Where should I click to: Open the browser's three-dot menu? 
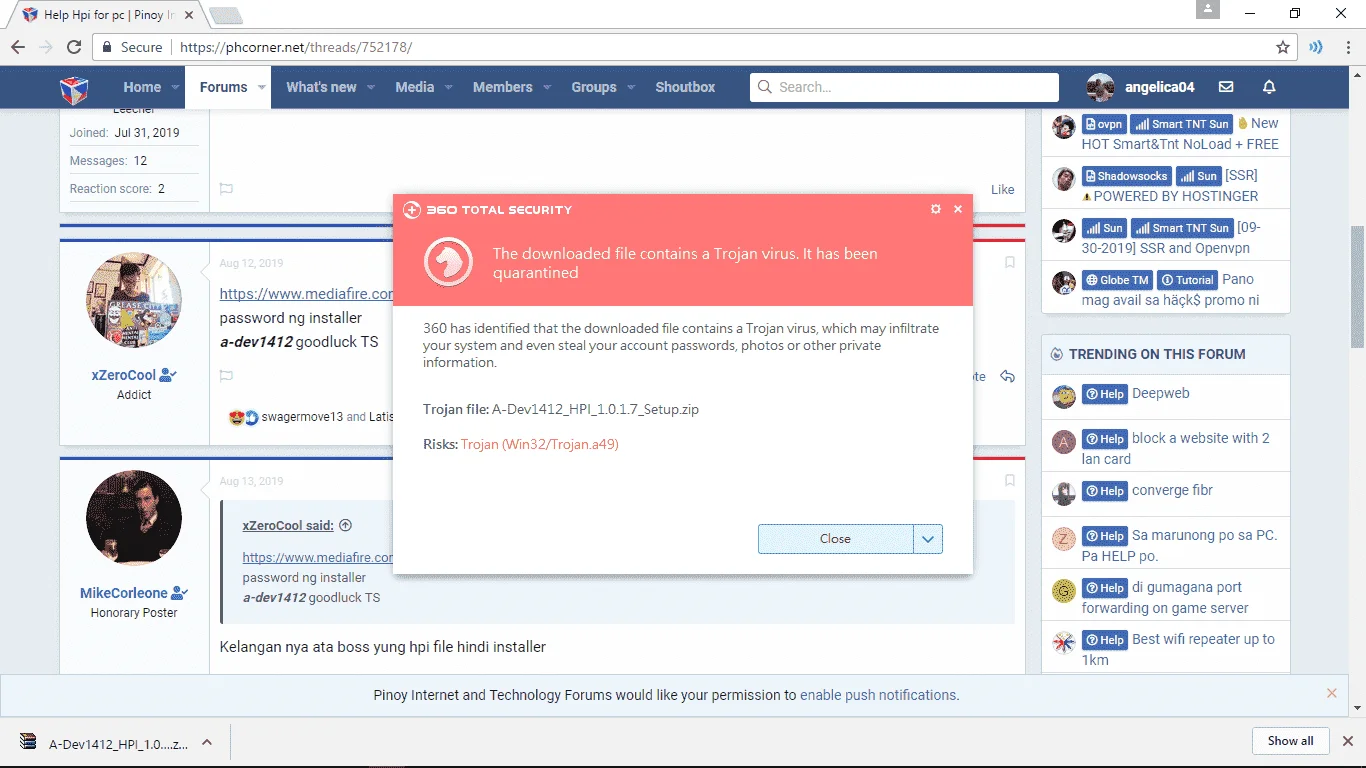[x=1346, y=47]
